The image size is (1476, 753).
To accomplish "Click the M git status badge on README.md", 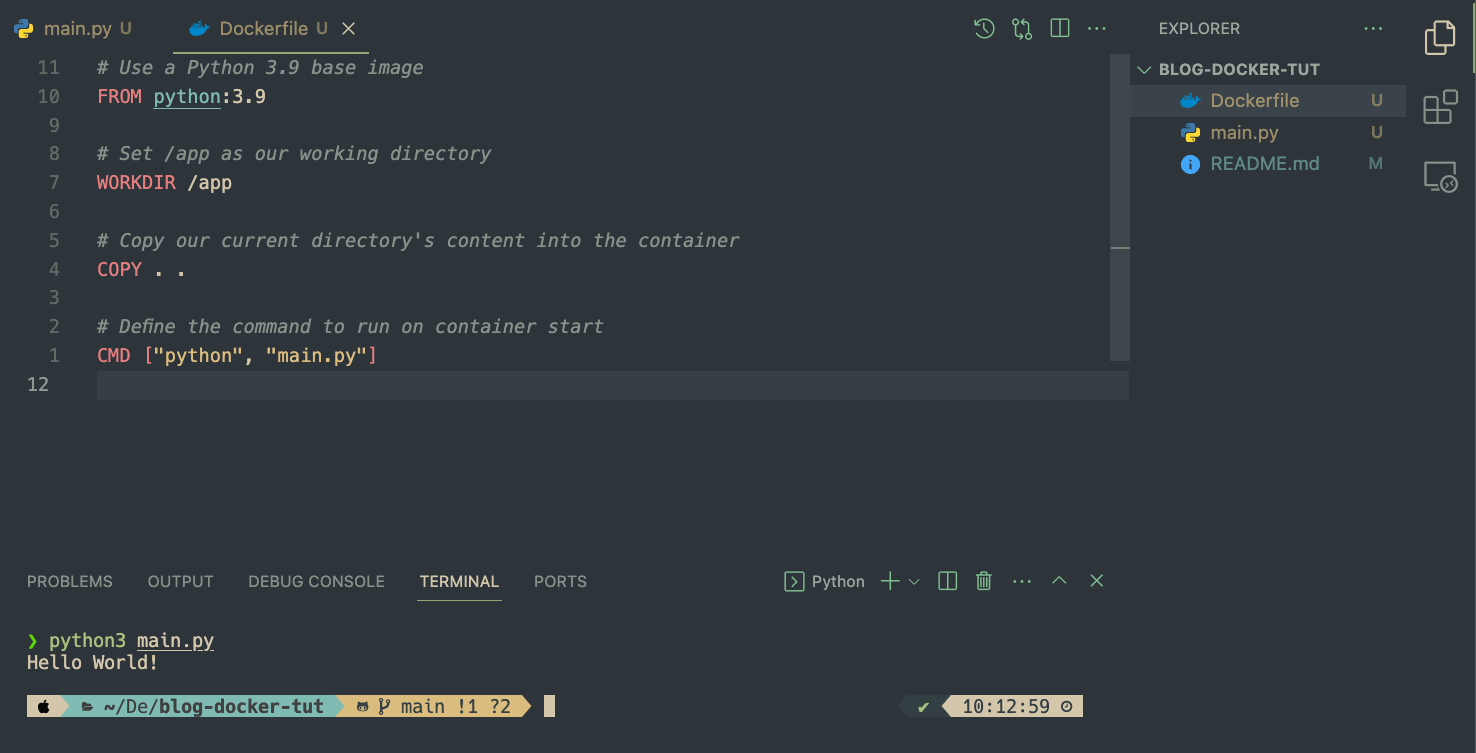I will tap(1376, 164).
